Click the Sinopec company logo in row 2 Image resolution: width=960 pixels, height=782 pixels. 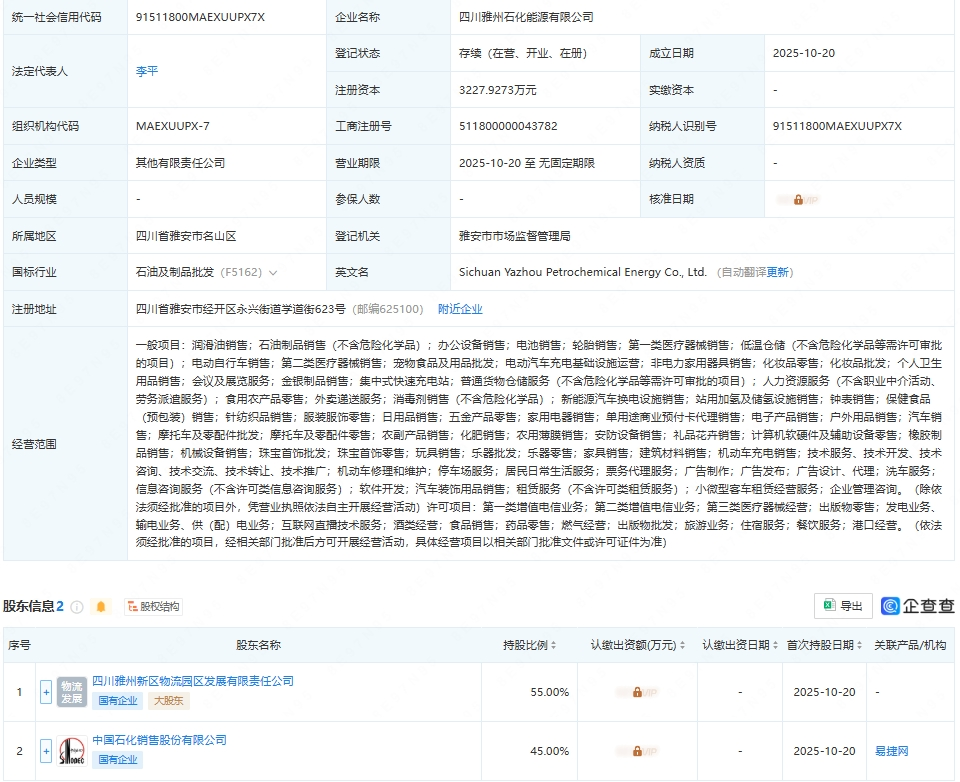coord(72,751)
